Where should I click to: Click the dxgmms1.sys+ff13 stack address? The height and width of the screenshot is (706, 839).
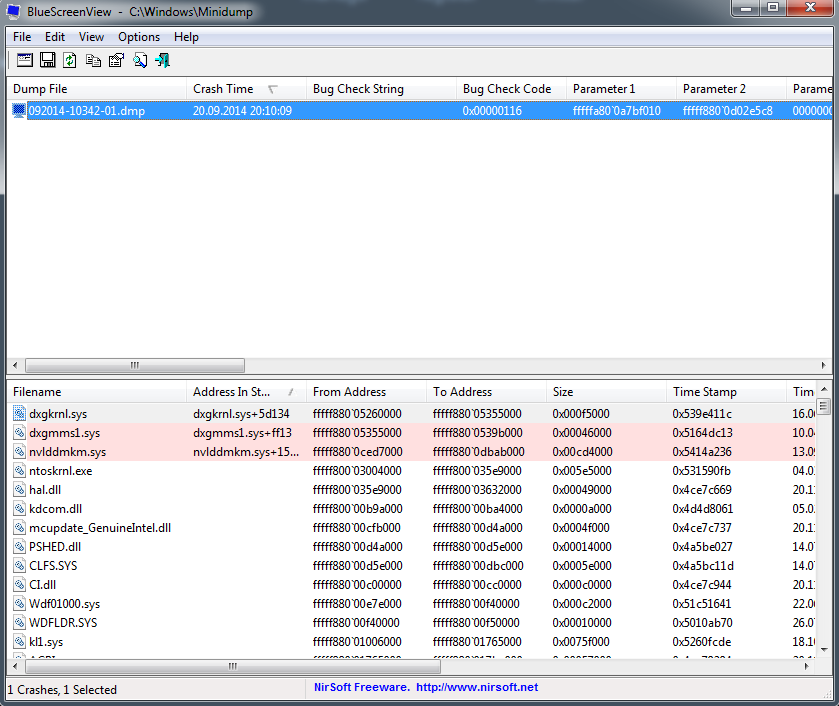[242, 432]
